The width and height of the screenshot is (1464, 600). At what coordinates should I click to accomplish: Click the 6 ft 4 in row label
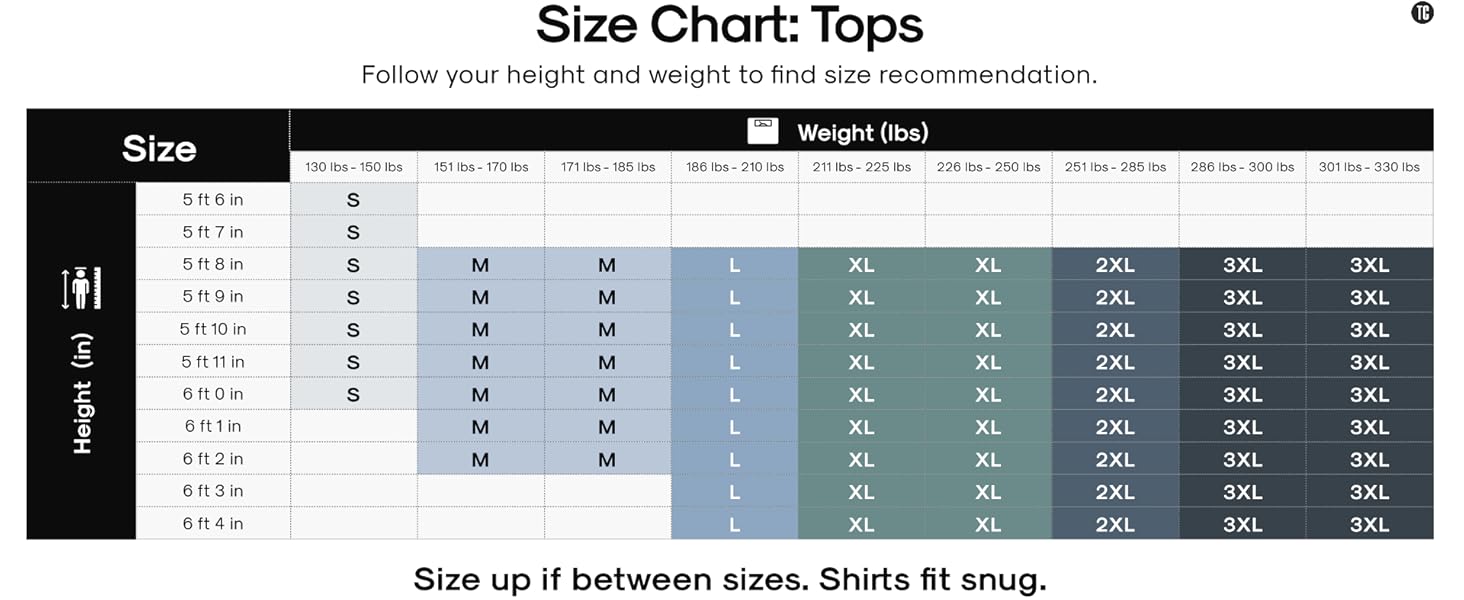(212, 523)
